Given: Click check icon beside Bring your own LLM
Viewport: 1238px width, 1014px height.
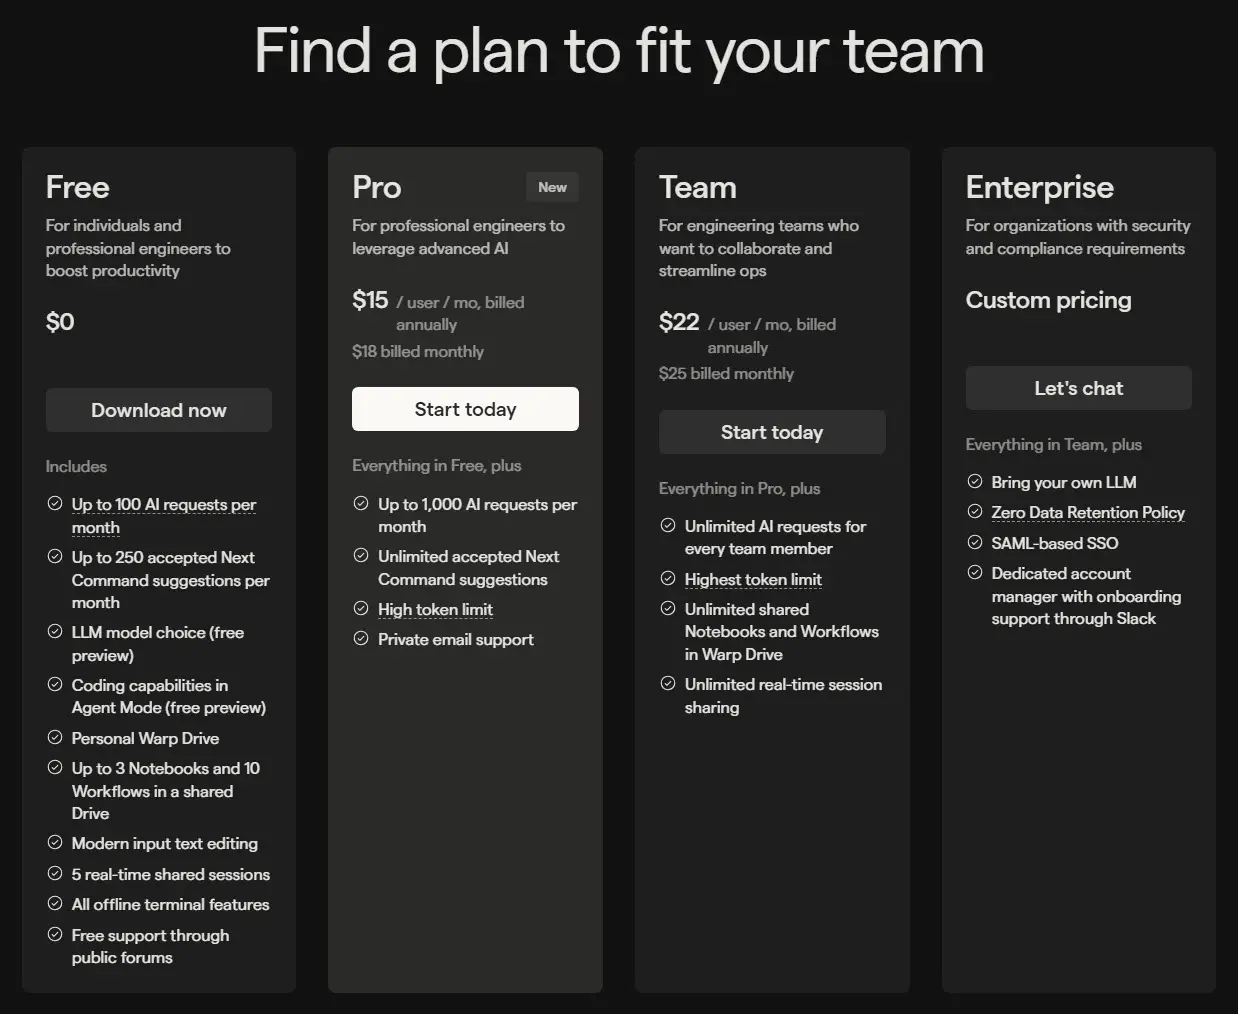Looking at the screenshot, I should pos(975,482).
